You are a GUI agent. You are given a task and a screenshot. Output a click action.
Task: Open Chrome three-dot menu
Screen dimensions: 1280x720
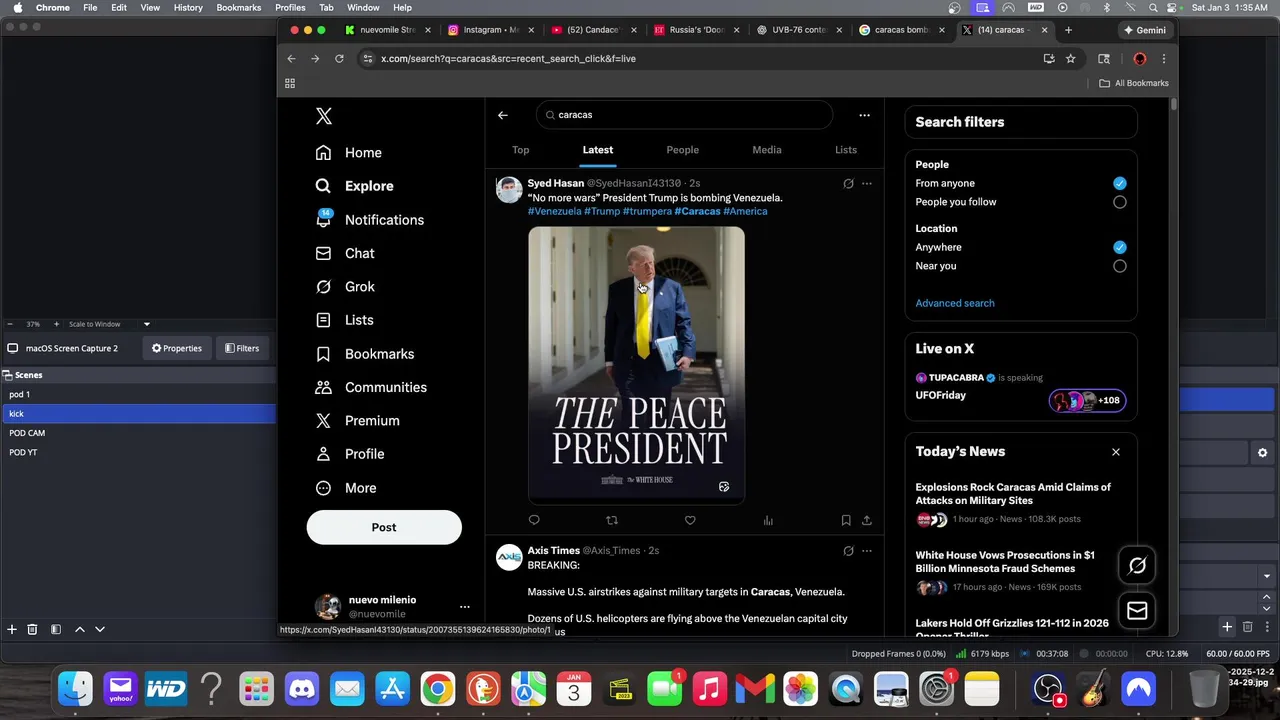tap(1163, 59)
